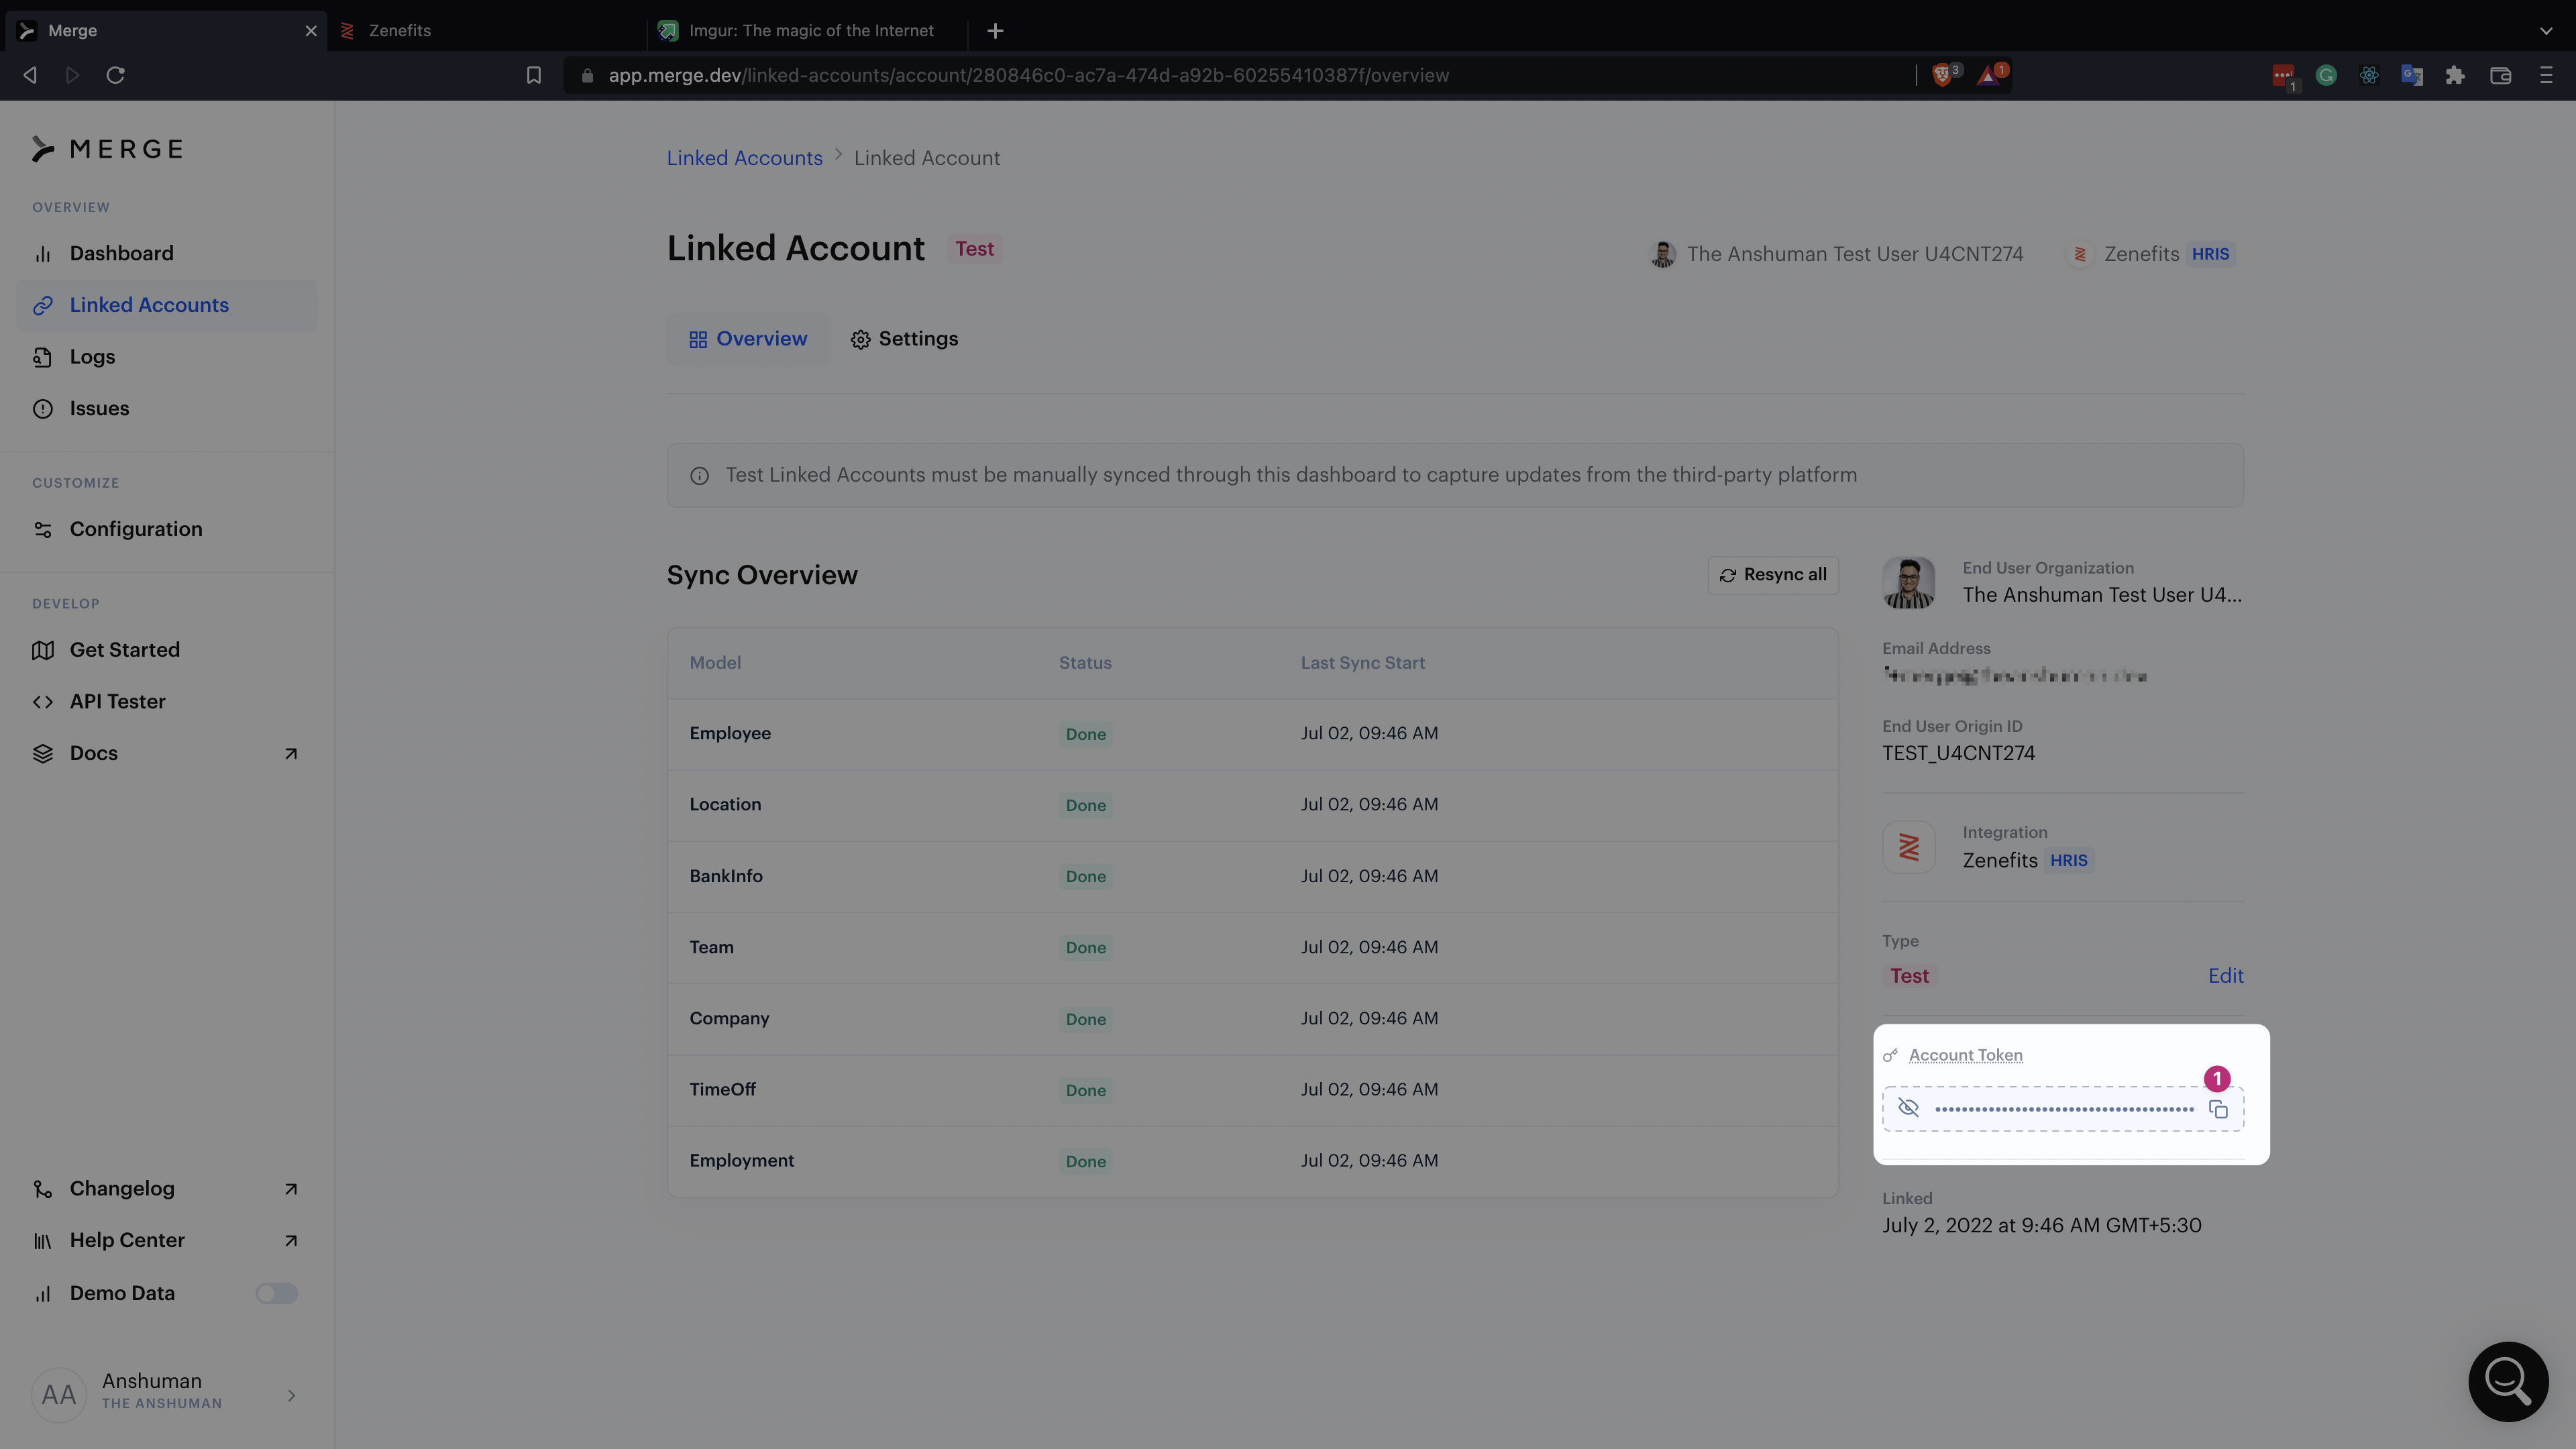The height and width of the screenshot is (1449, 2576).
Task: Click the Company model row
Action: click(x=1252, y=1019)
